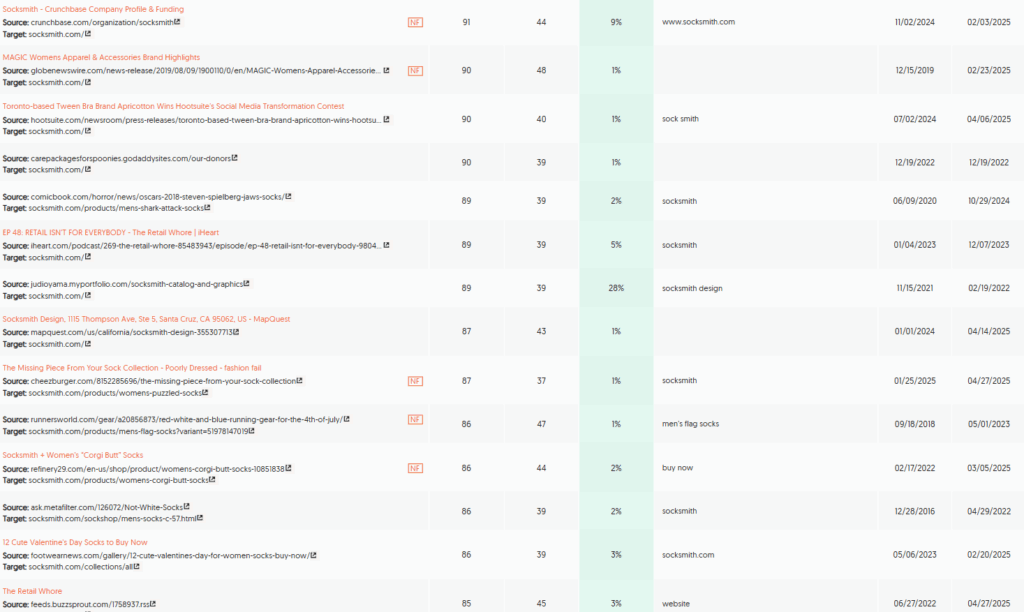Image resolution: width=1024 pixels, height=612 pixels.
Task: Open external icon beside cheezburger.com source URL
Action: click(299, 381)
